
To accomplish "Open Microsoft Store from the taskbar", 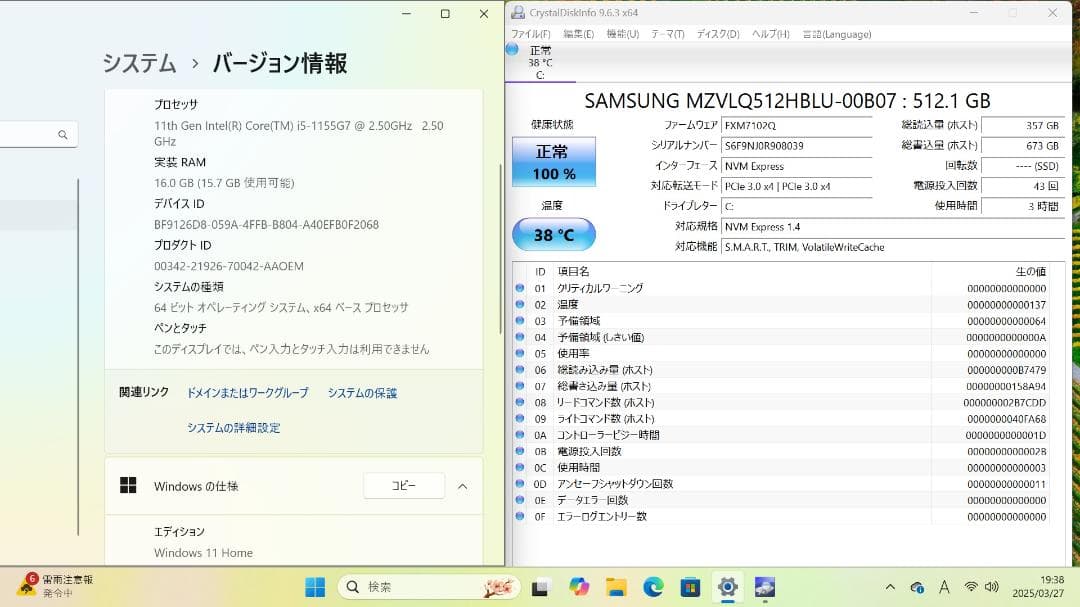I will point(690,587).
